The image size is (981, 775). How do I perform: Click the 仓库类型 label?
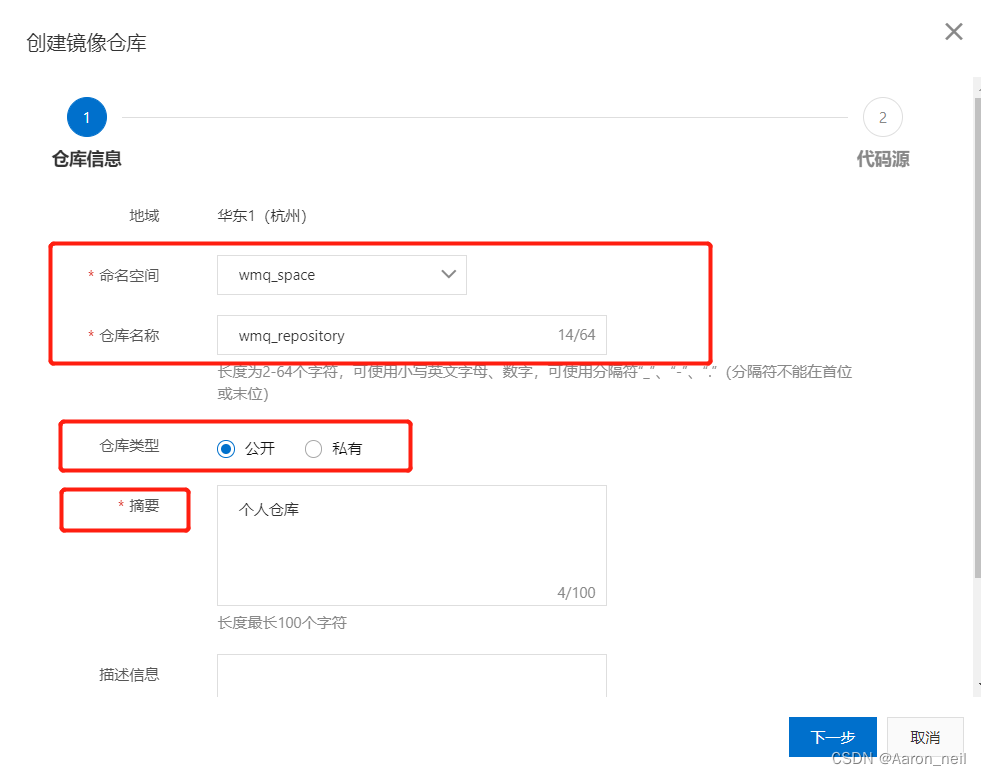(x=130, y=446)
